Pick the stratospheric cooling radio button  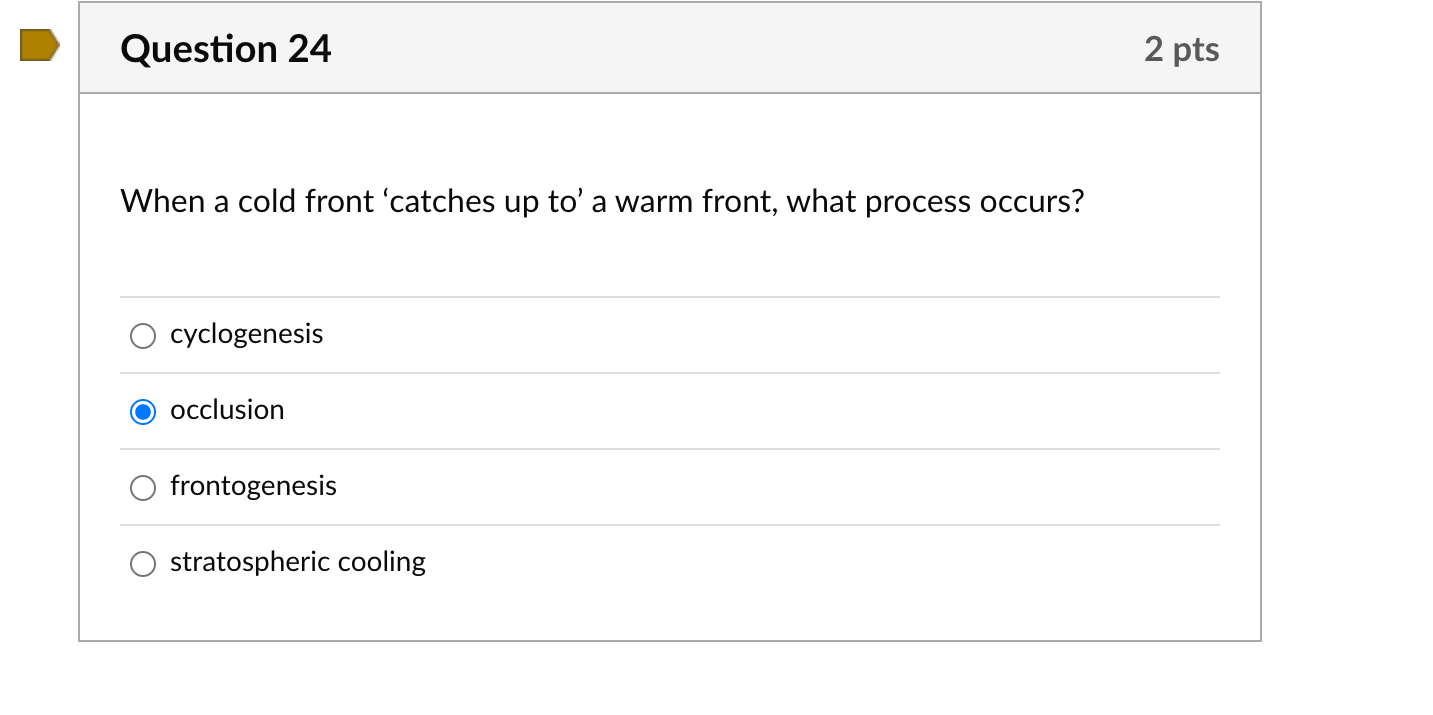pos(143,564)
